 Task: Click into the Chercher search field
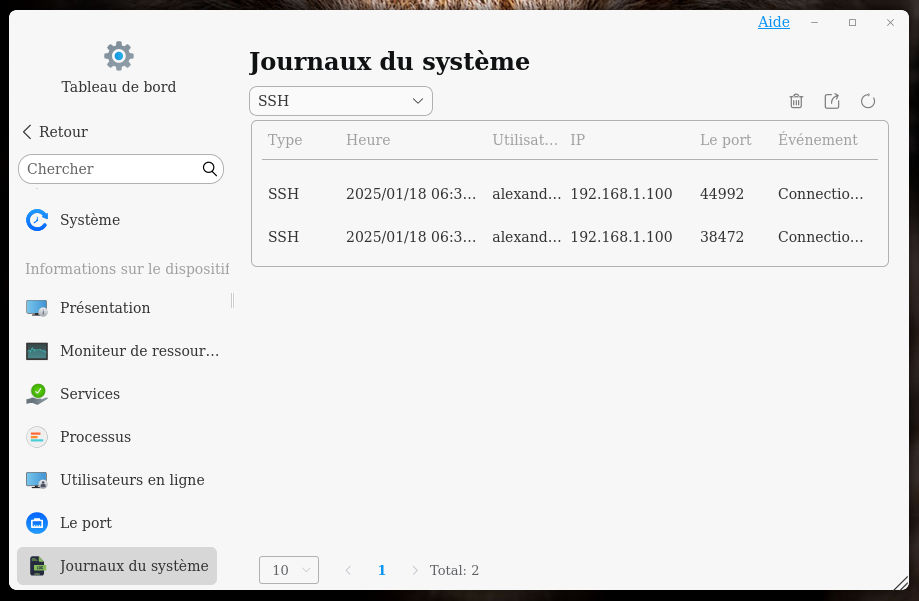point(110,169)
